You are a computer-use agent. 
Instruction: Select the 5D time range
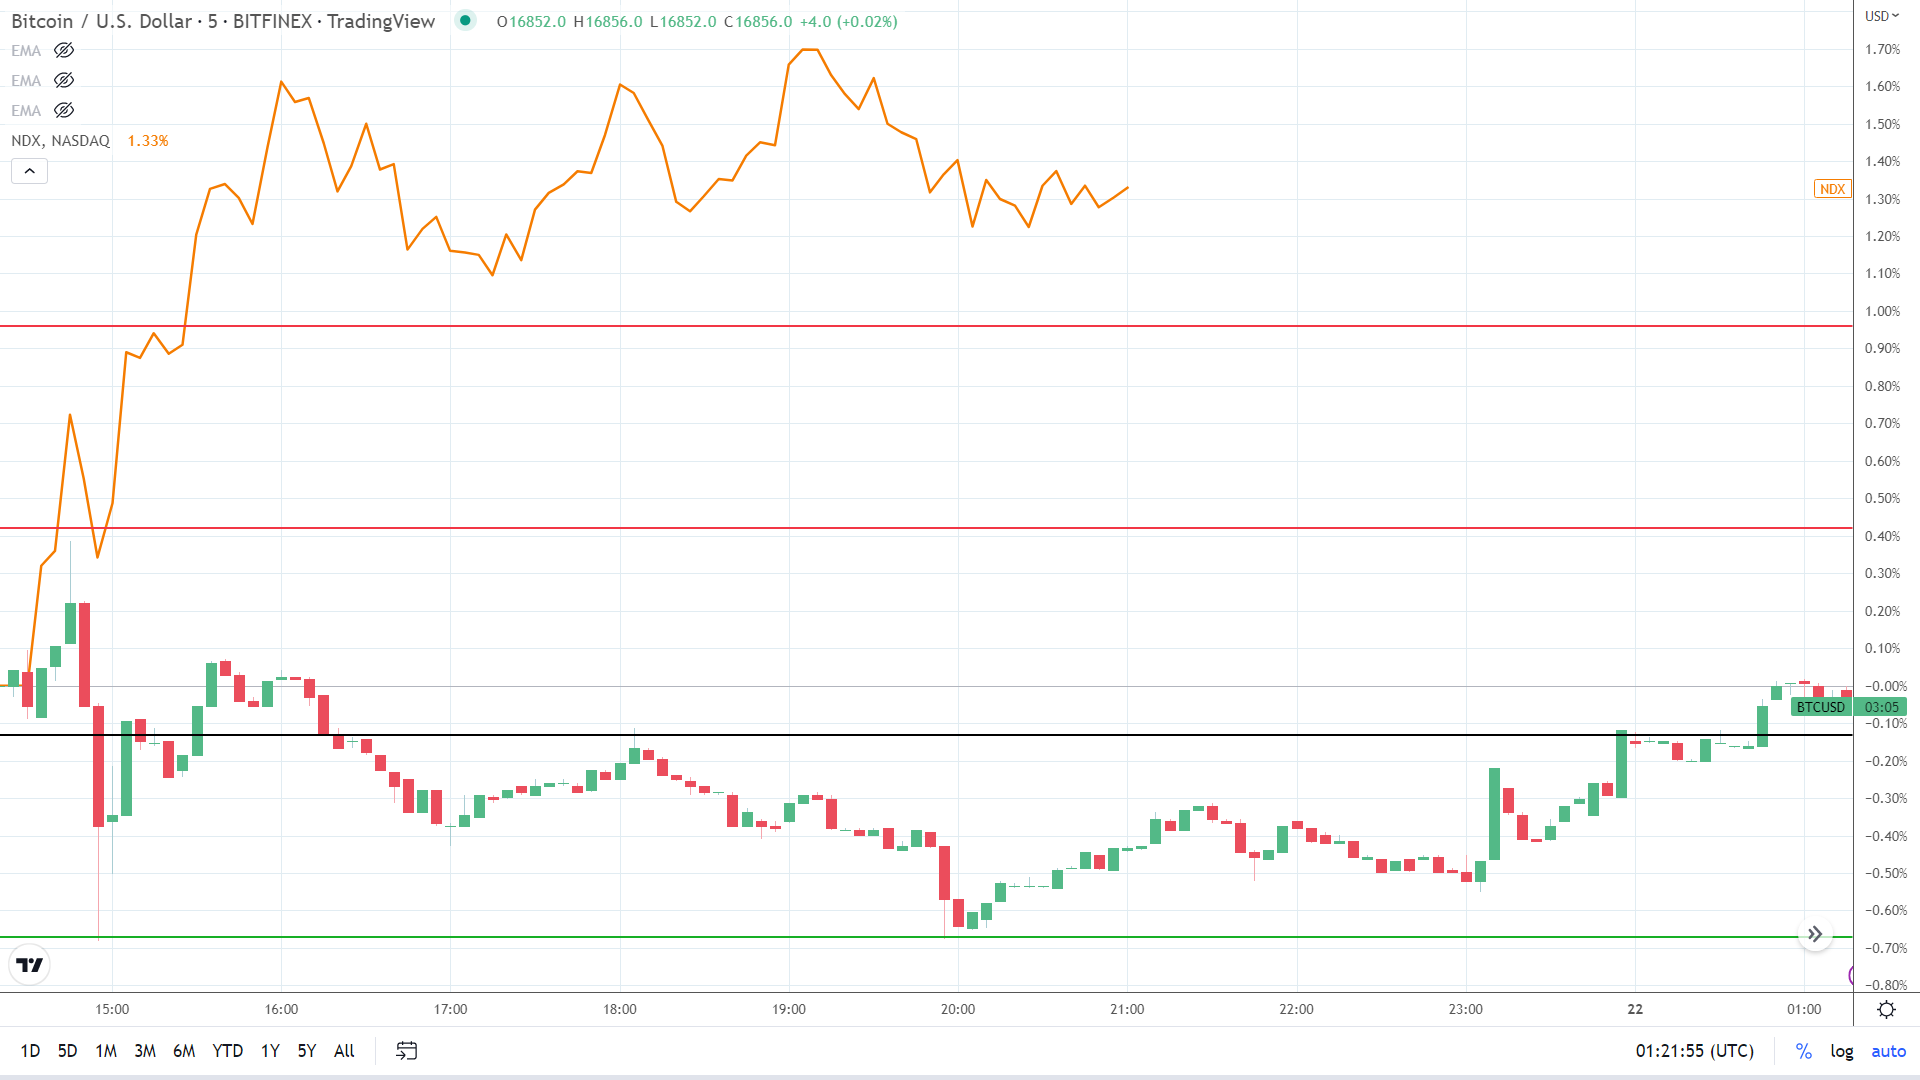coord(67,1051)
